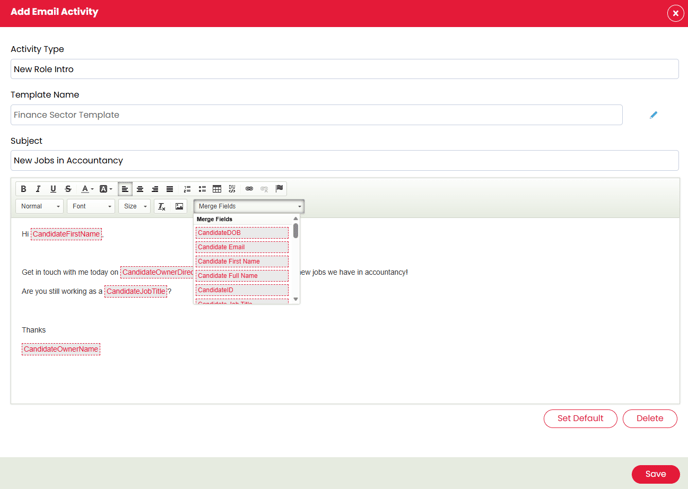This screenshot has width=688, height=489.
Task: Toggle bold formatting in the editor
Action: (x=24, y=189)
